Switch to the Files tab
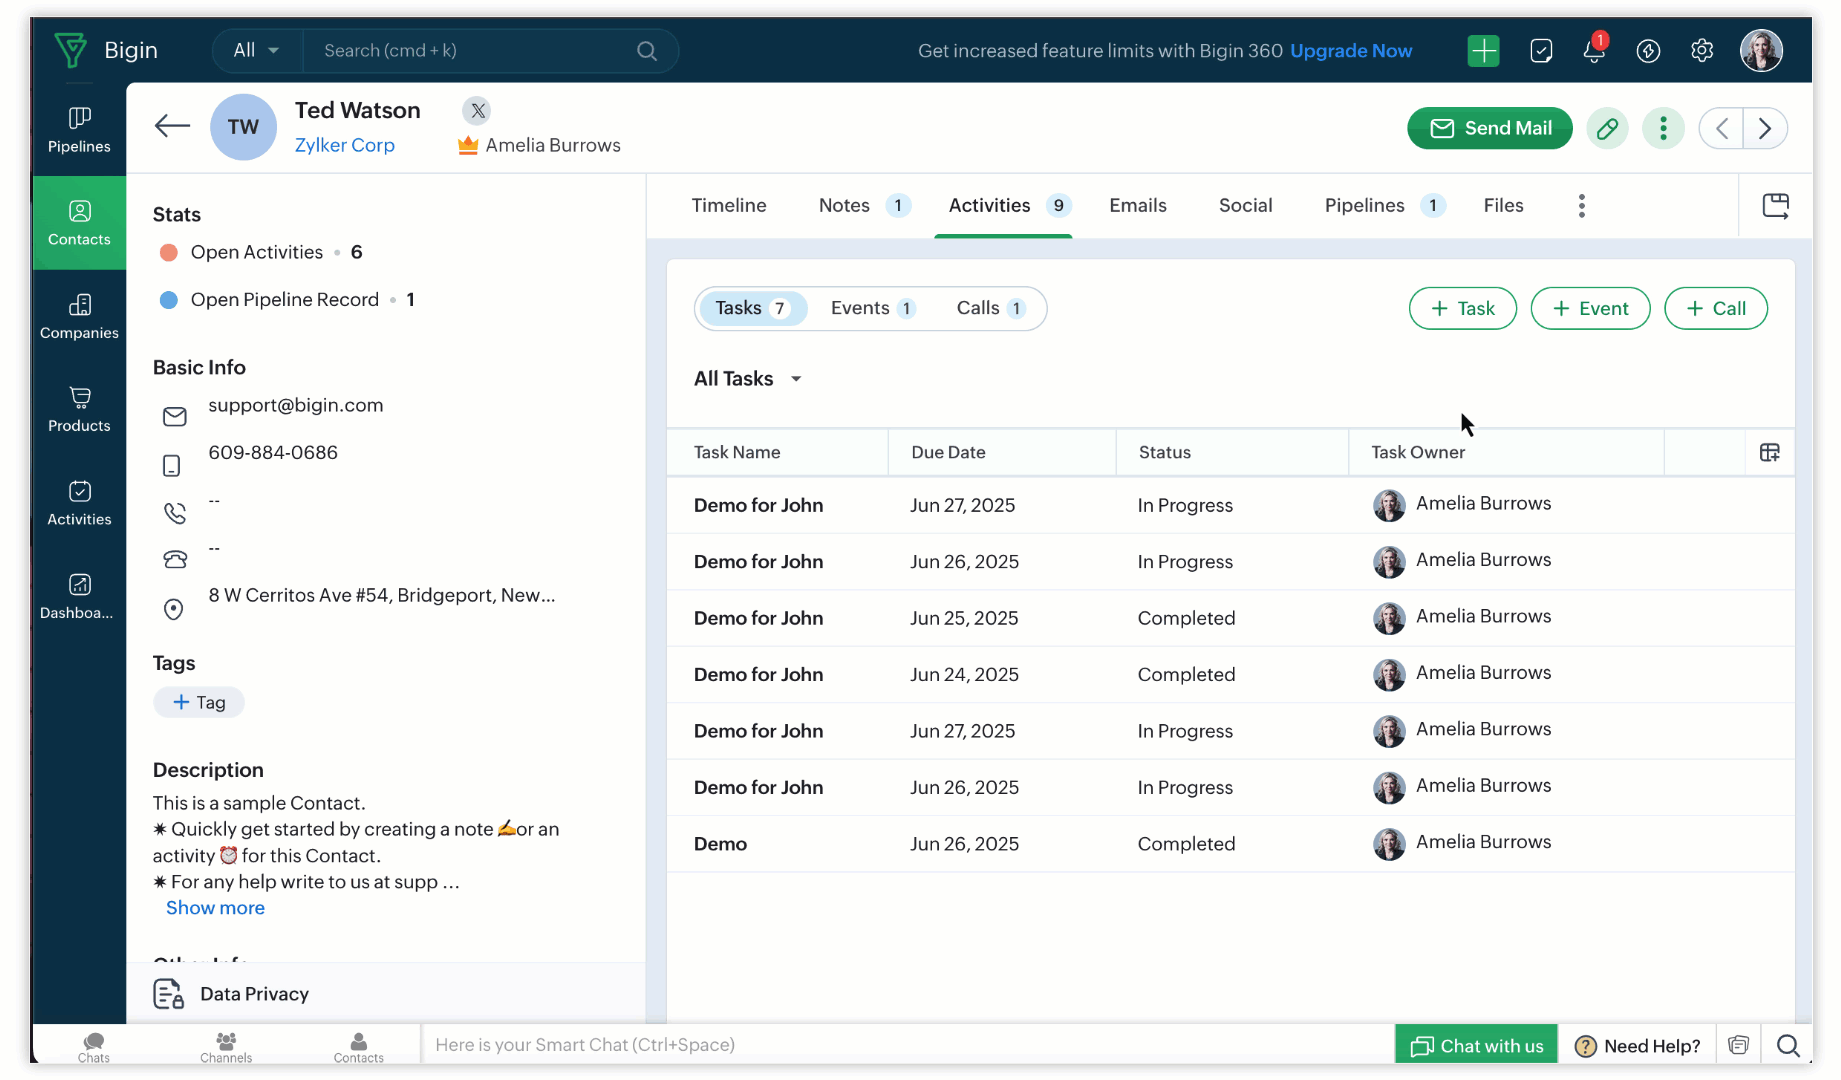The width and height of the screenshot is (1841, 1080). pos(1503,206)
